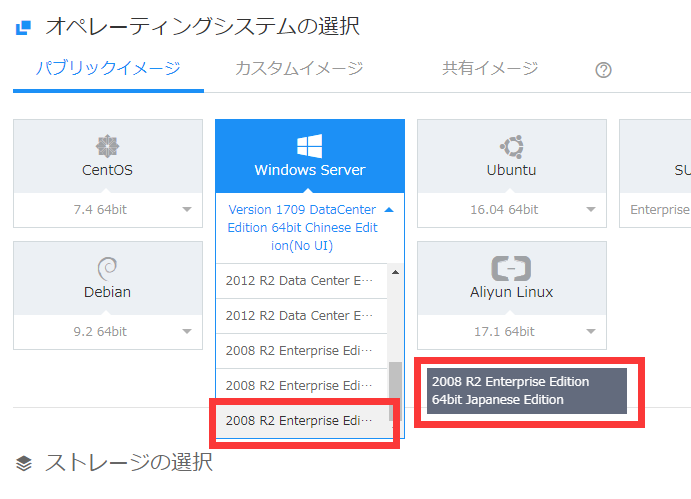Choose the second 2012 R2 Data Center option

coord(301,316)
